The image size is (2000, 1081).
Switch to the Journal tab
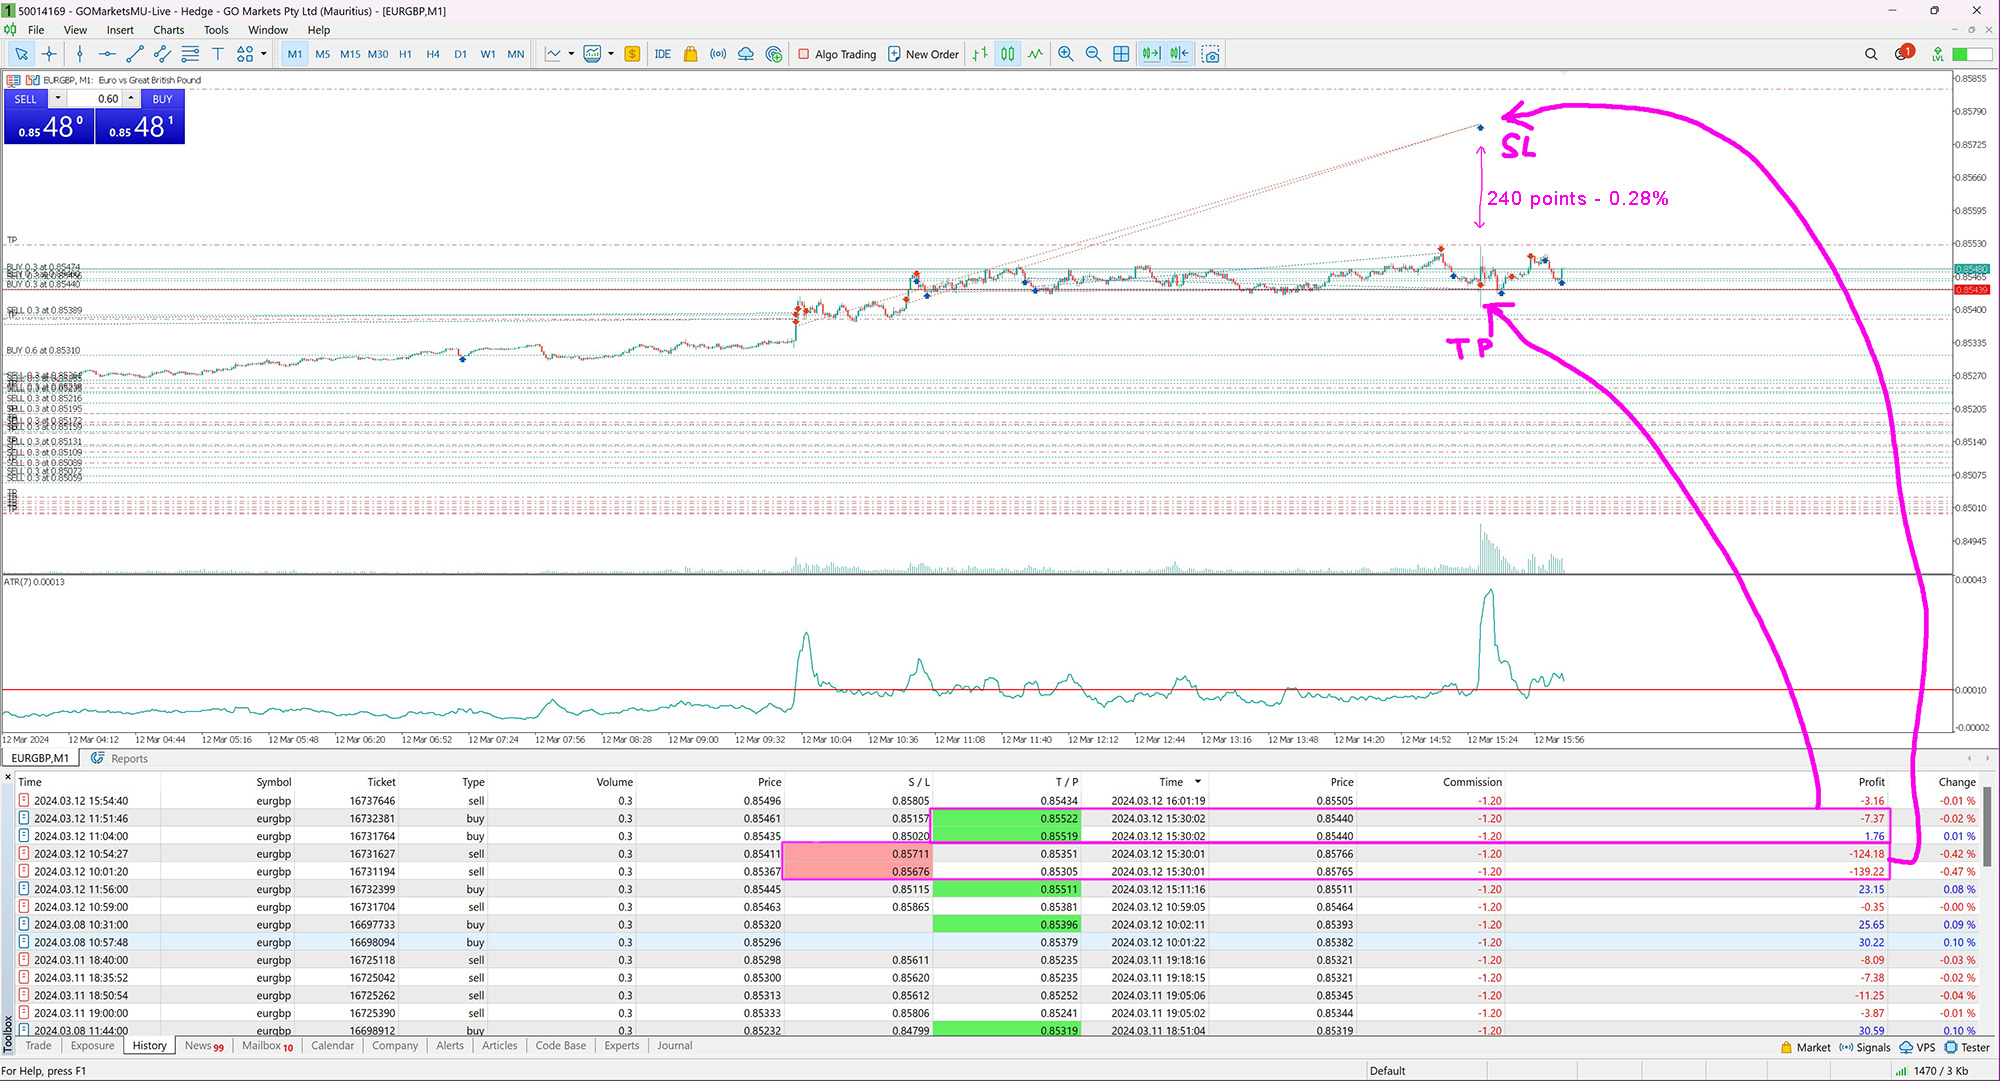click(x=674, y=1045)
